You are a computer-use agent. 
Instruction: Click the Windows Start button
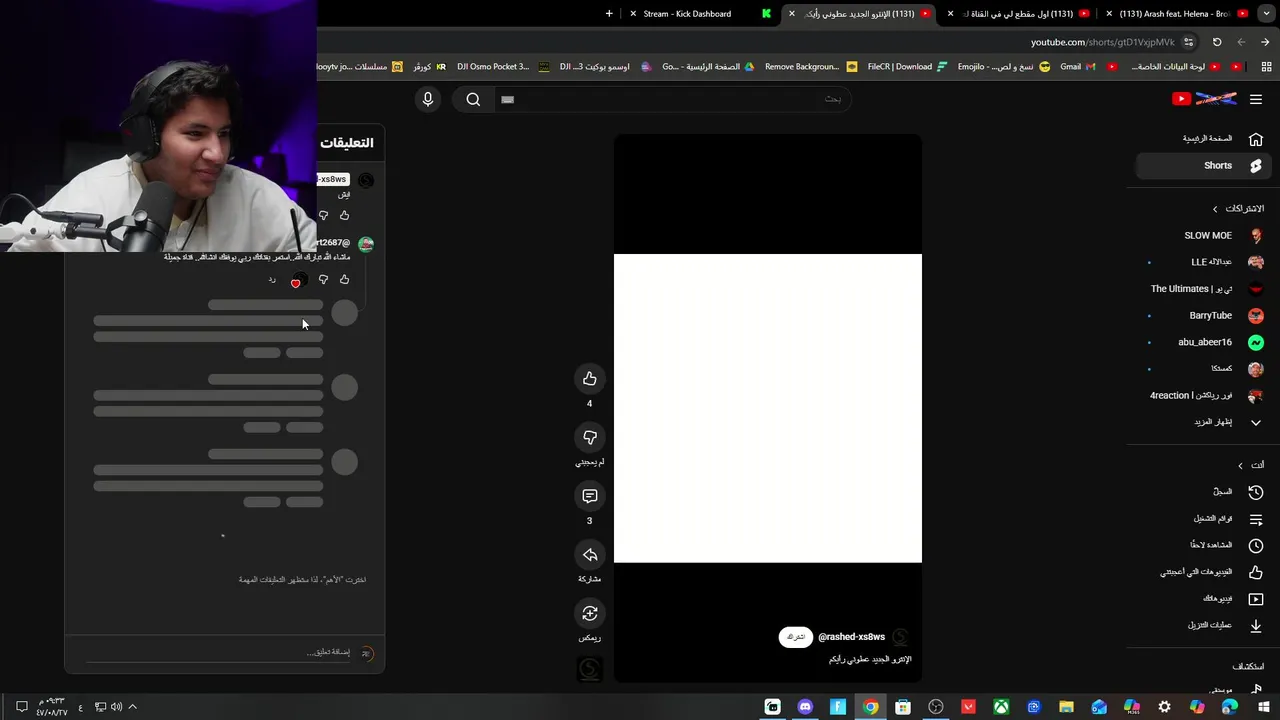tap(1262, 707)
